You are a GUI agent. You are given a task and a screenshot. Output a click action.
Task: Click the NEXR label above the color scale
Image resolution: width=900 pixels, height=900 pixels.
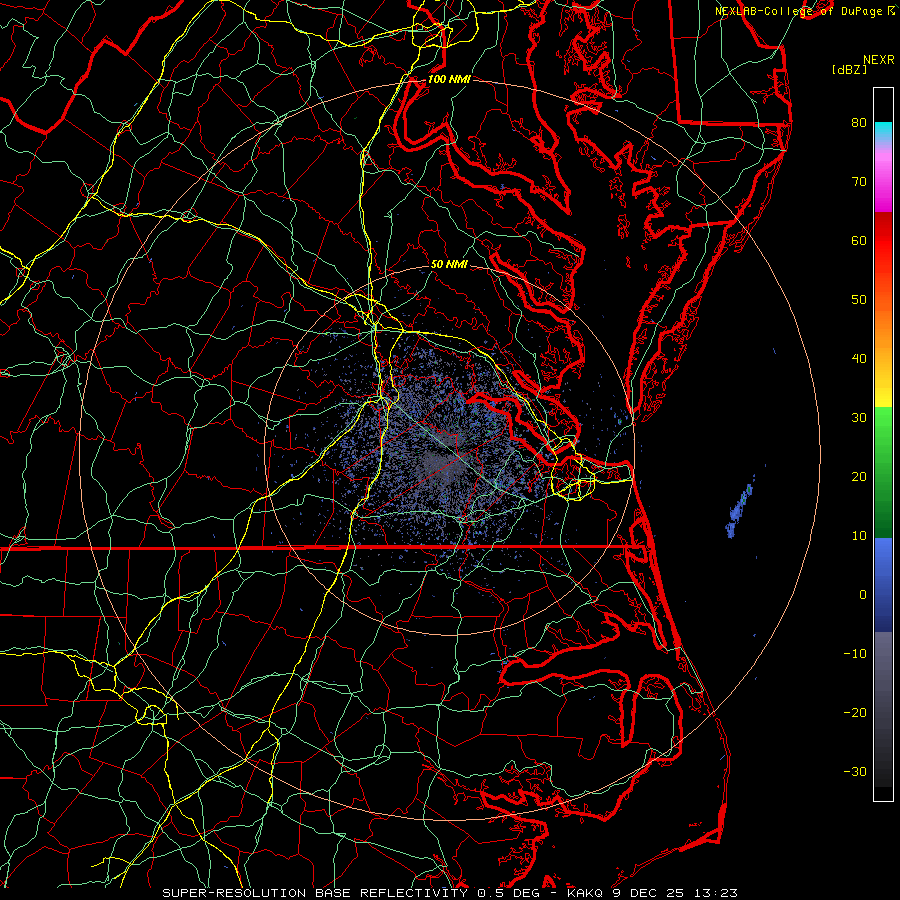[878, 58]
